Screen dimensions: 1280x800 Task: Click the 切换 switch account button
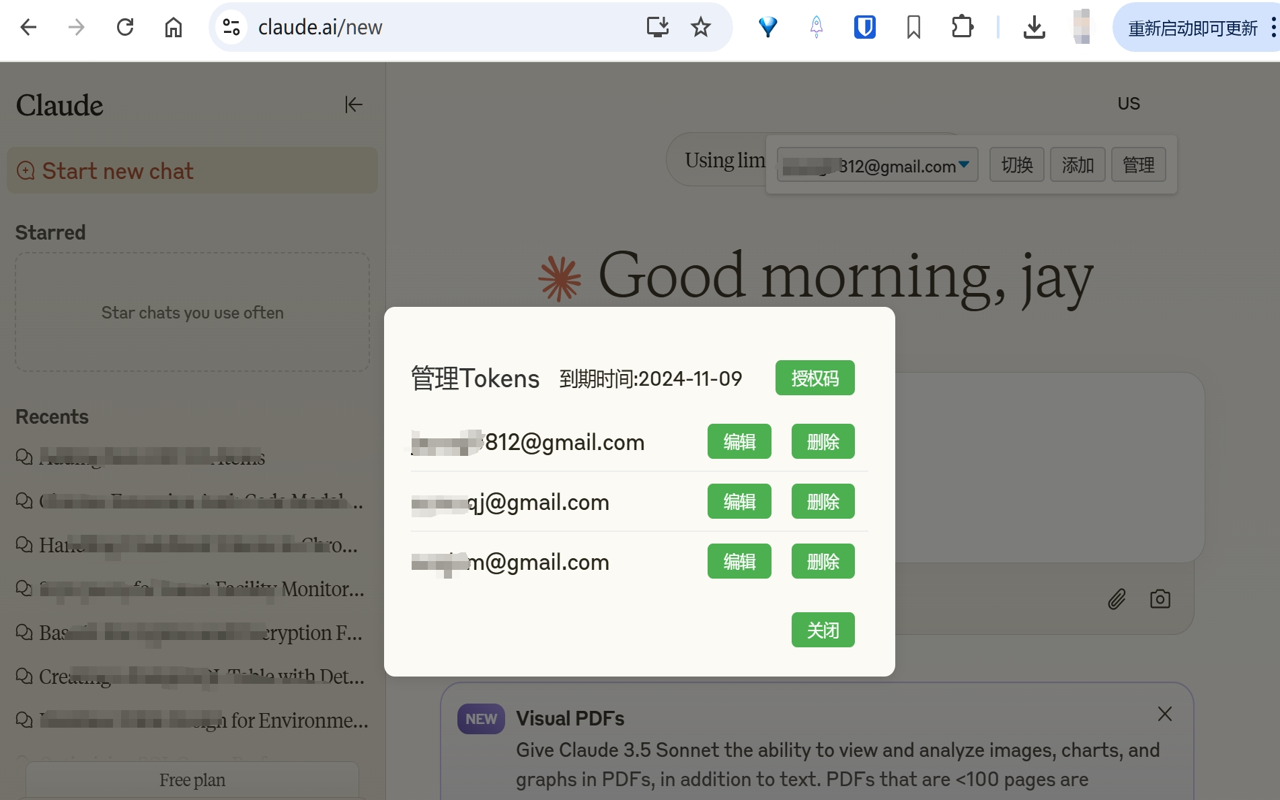tap(1017, 165)
